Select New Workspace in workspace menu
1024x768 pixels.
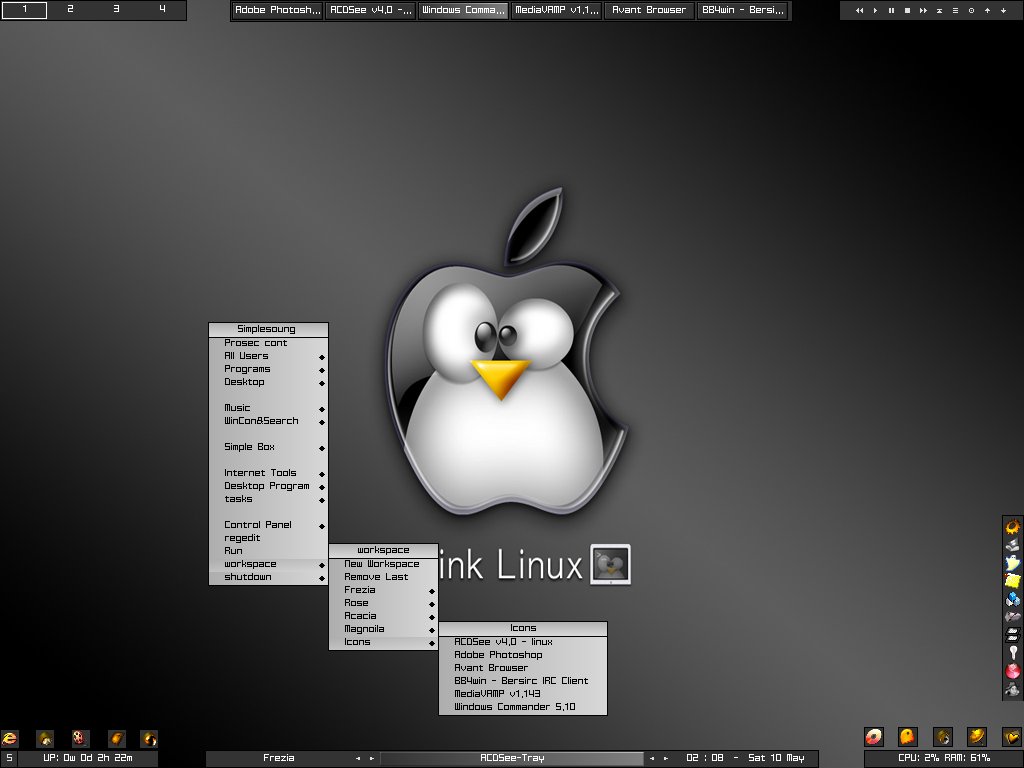383,564
